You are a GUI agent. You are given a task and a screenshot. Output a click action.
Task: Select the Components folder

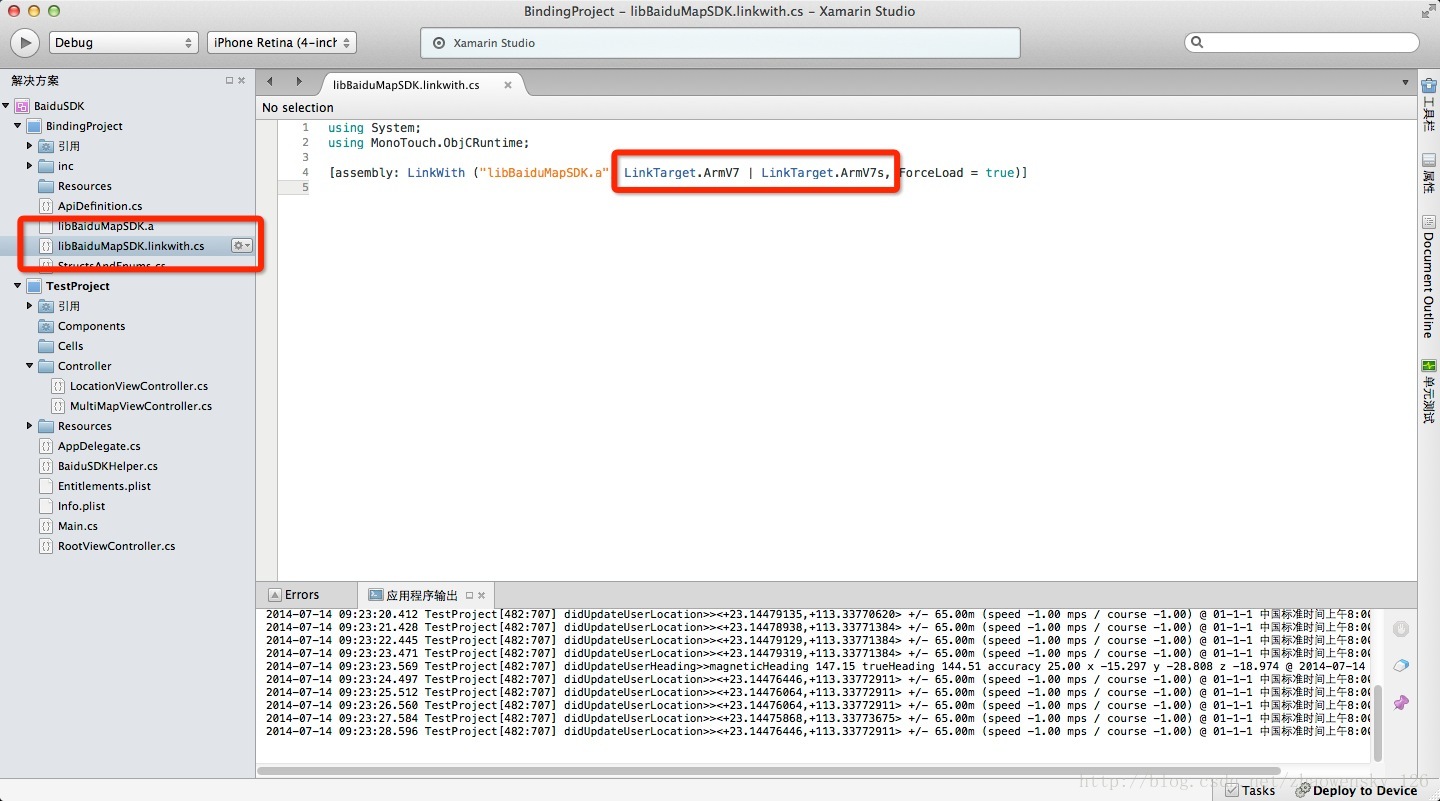91,326
